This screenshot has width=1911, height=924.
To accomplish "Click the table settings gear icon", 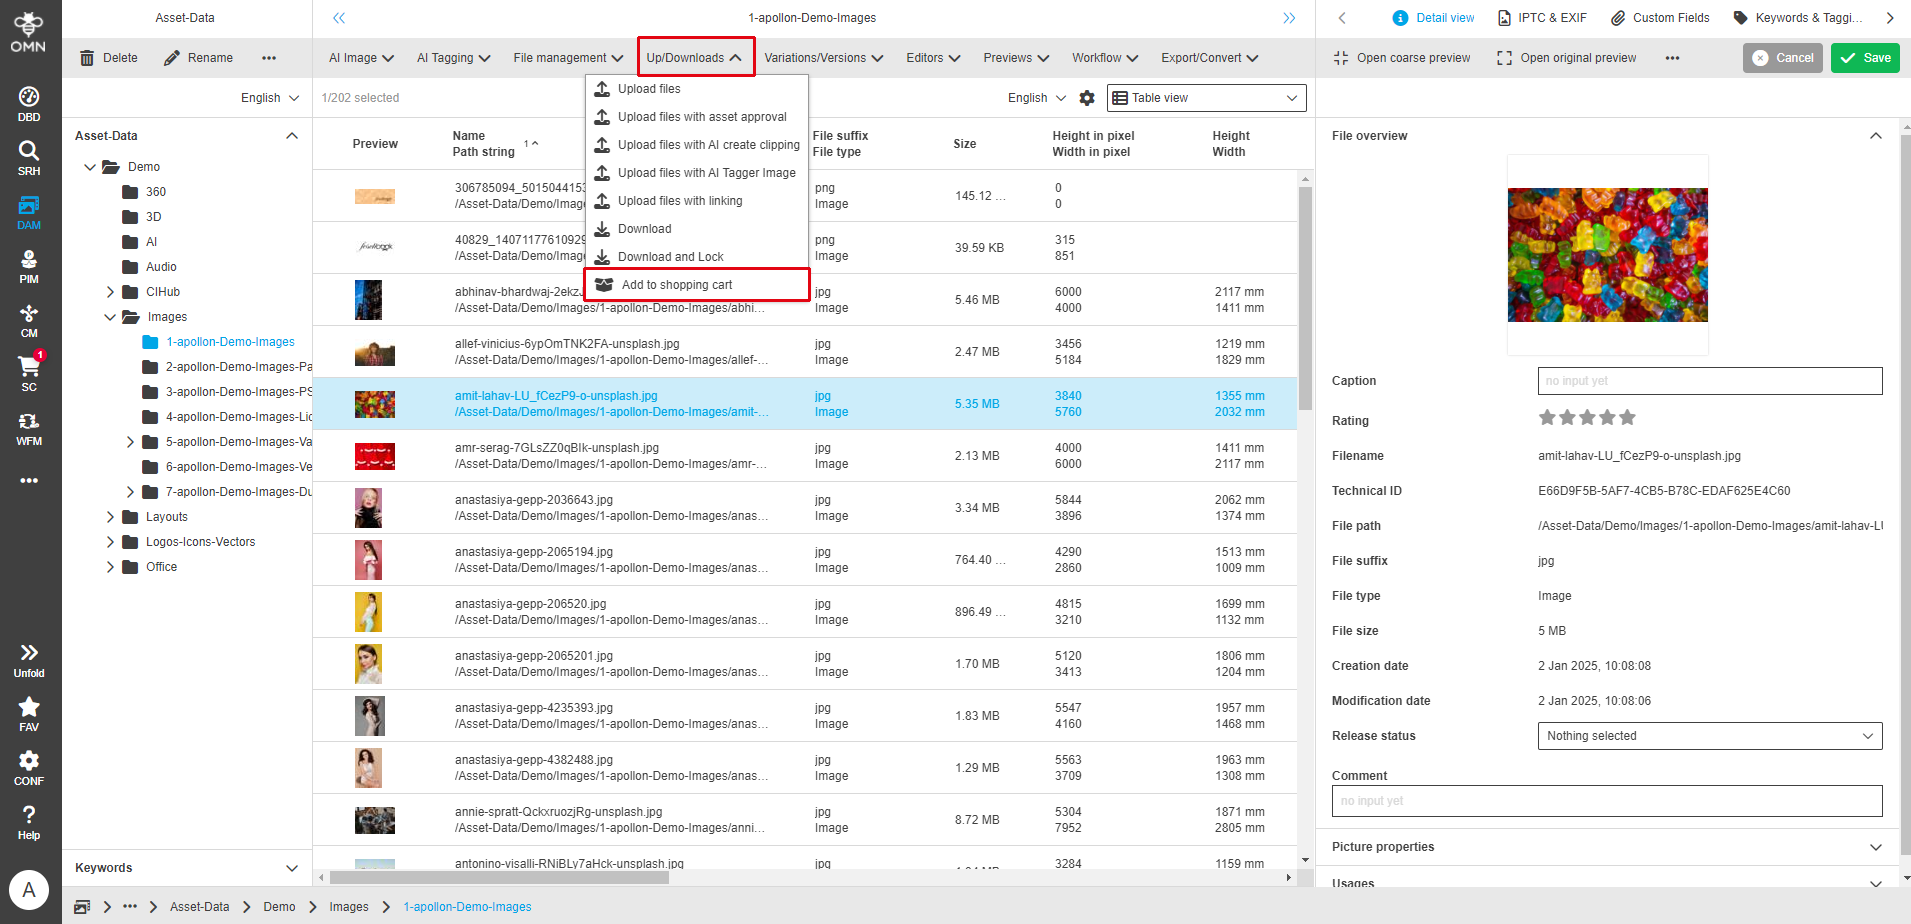I will tap(1087, 98).
